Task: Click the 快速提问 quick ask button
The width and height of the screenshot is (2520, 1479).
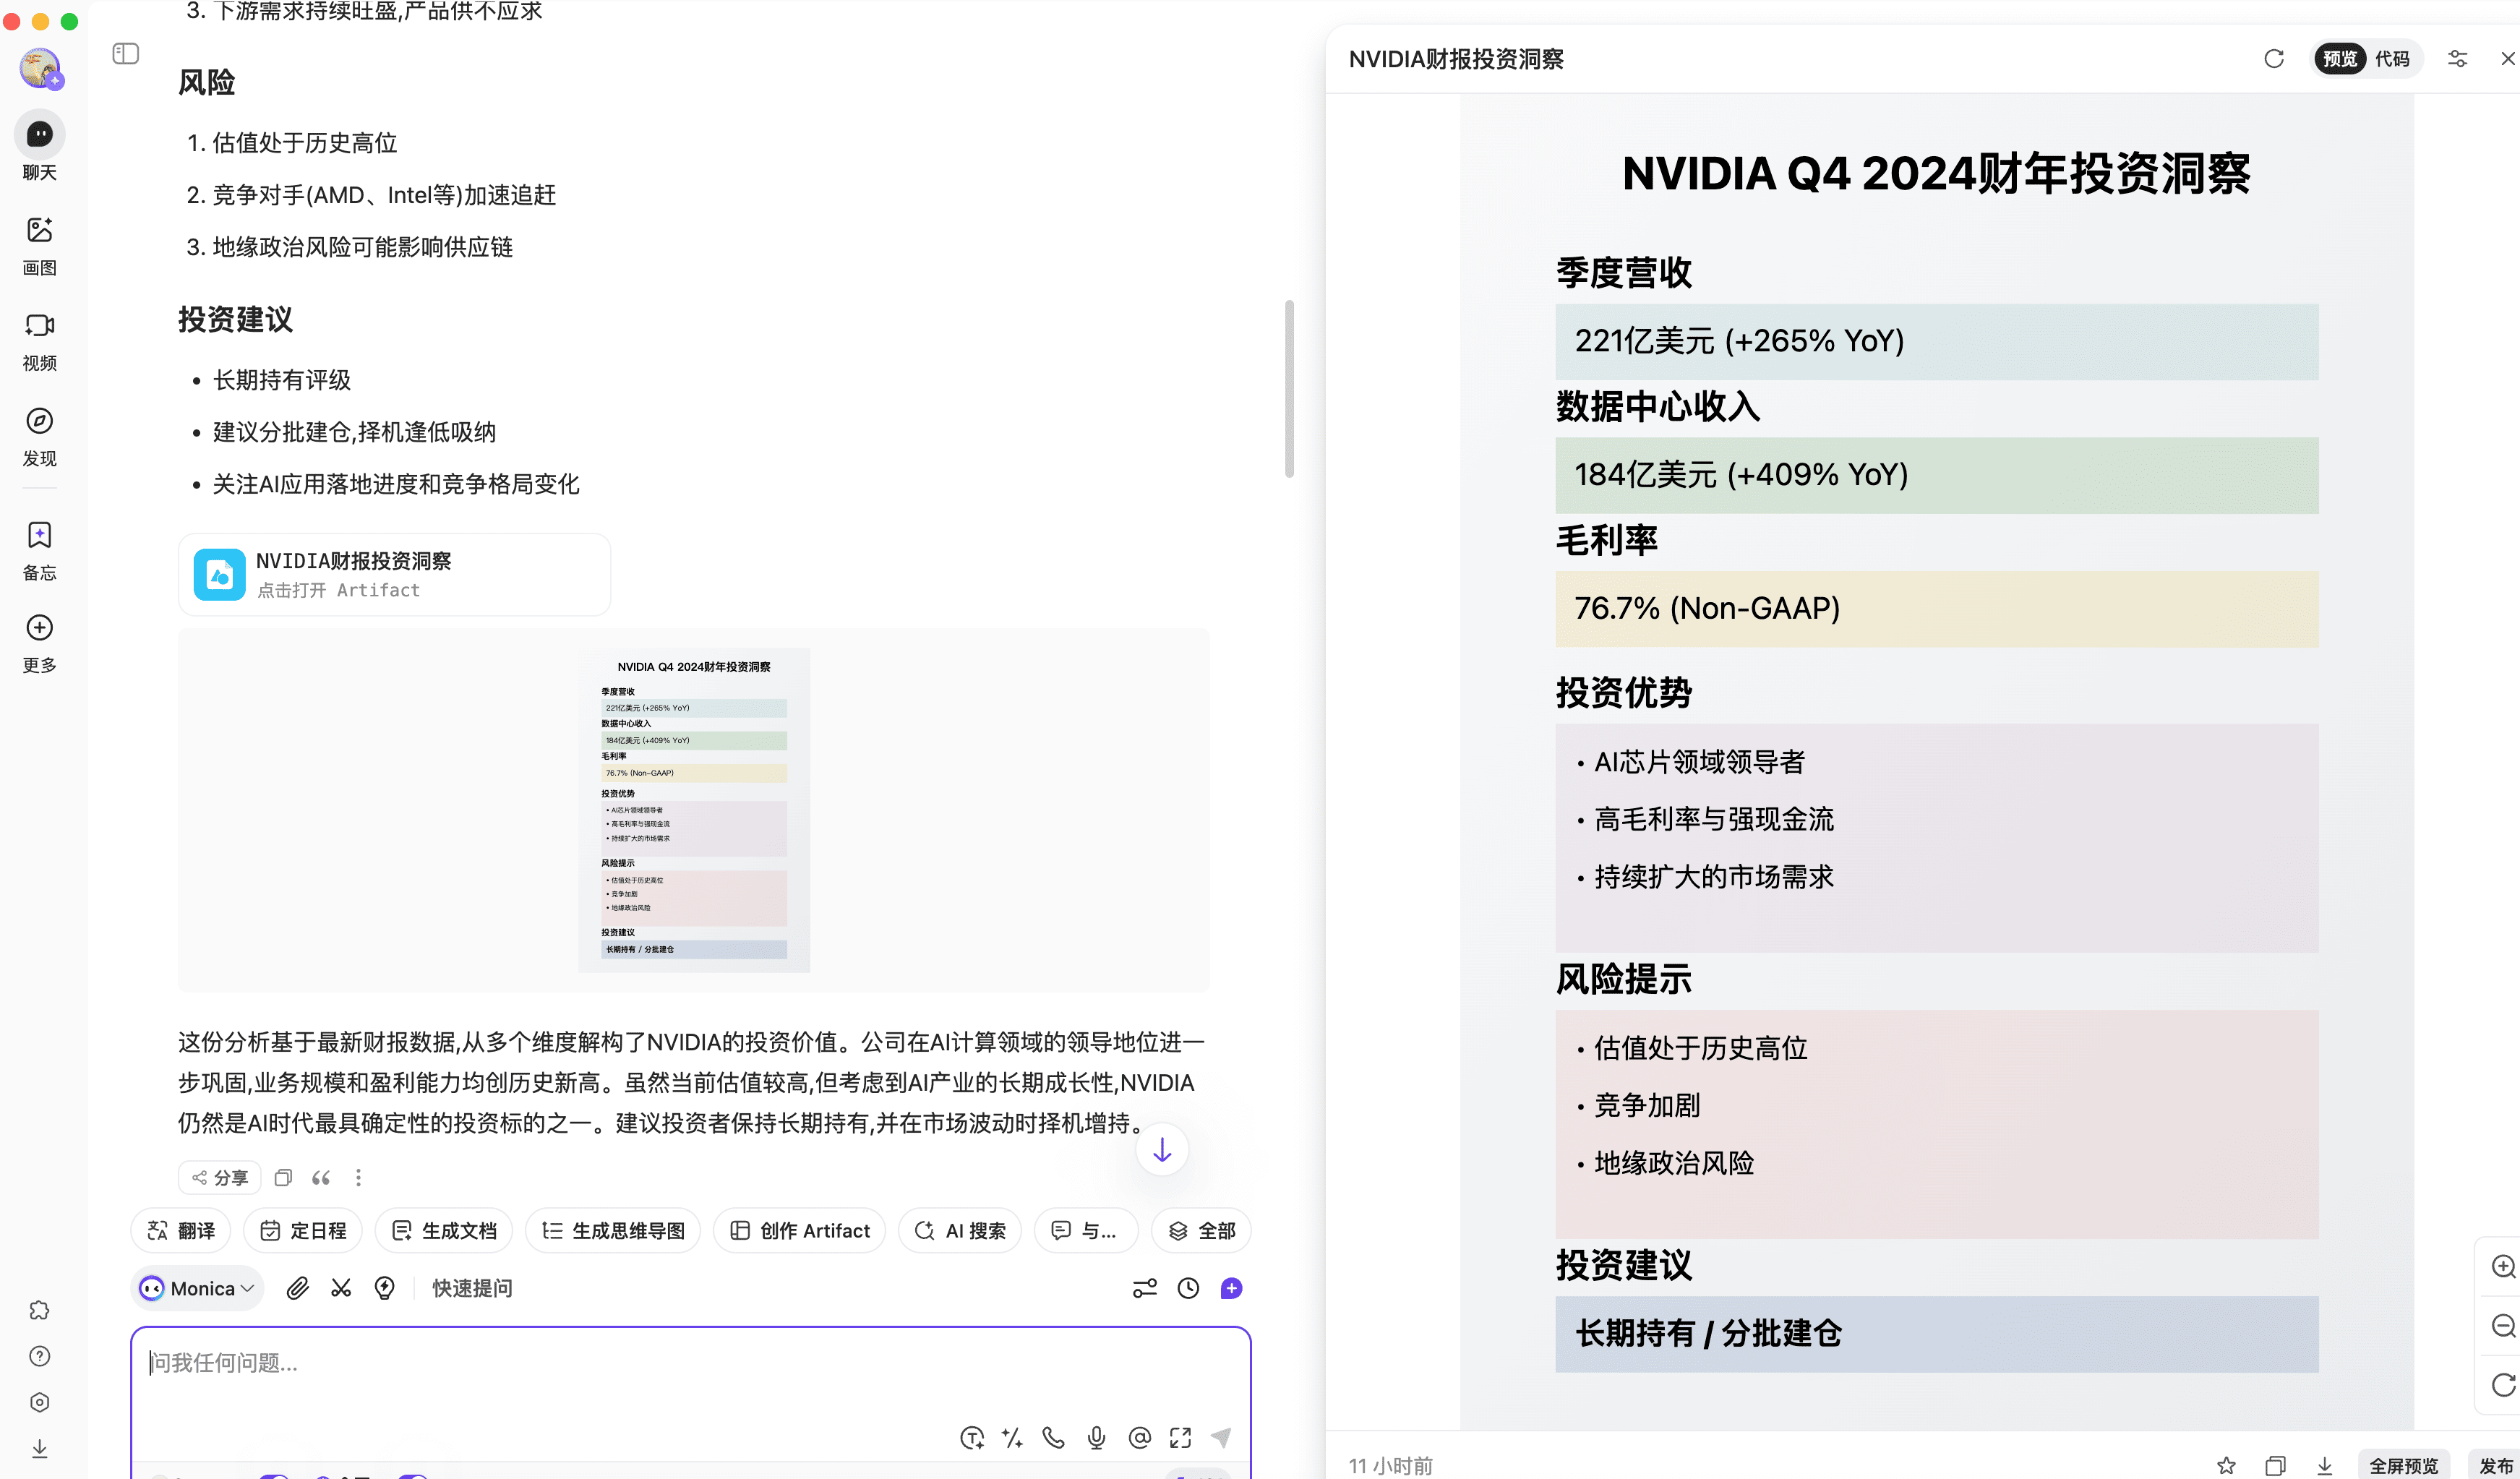Action: point(472,1288)
